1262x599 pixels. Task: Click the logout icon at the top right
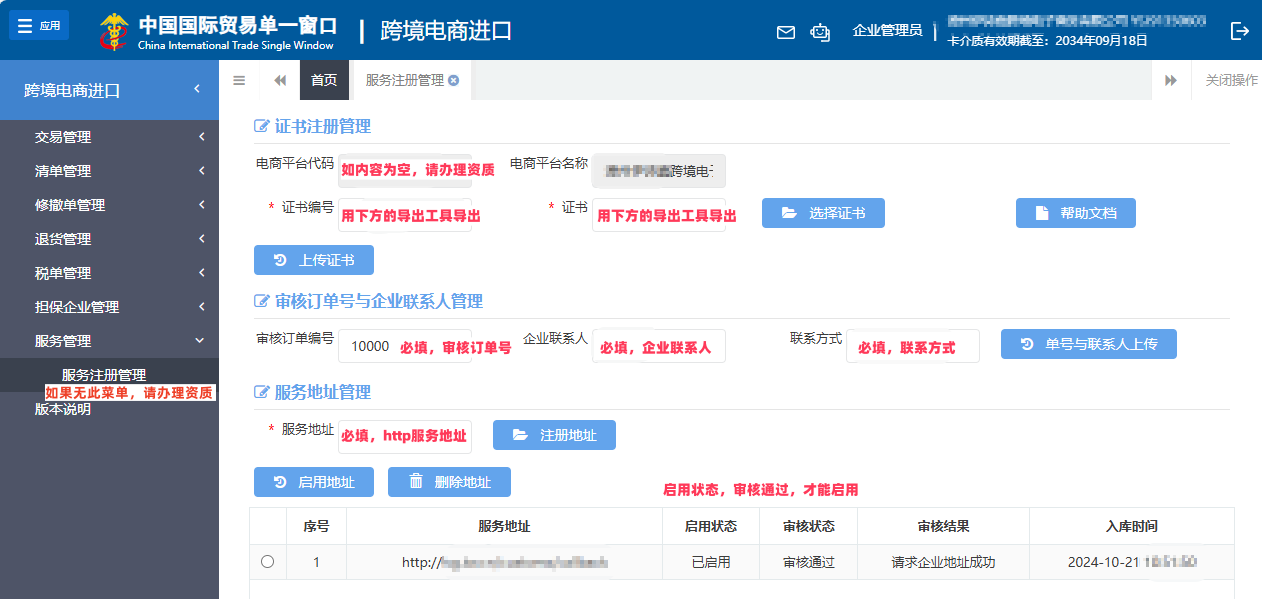(x=1240, y=31)
